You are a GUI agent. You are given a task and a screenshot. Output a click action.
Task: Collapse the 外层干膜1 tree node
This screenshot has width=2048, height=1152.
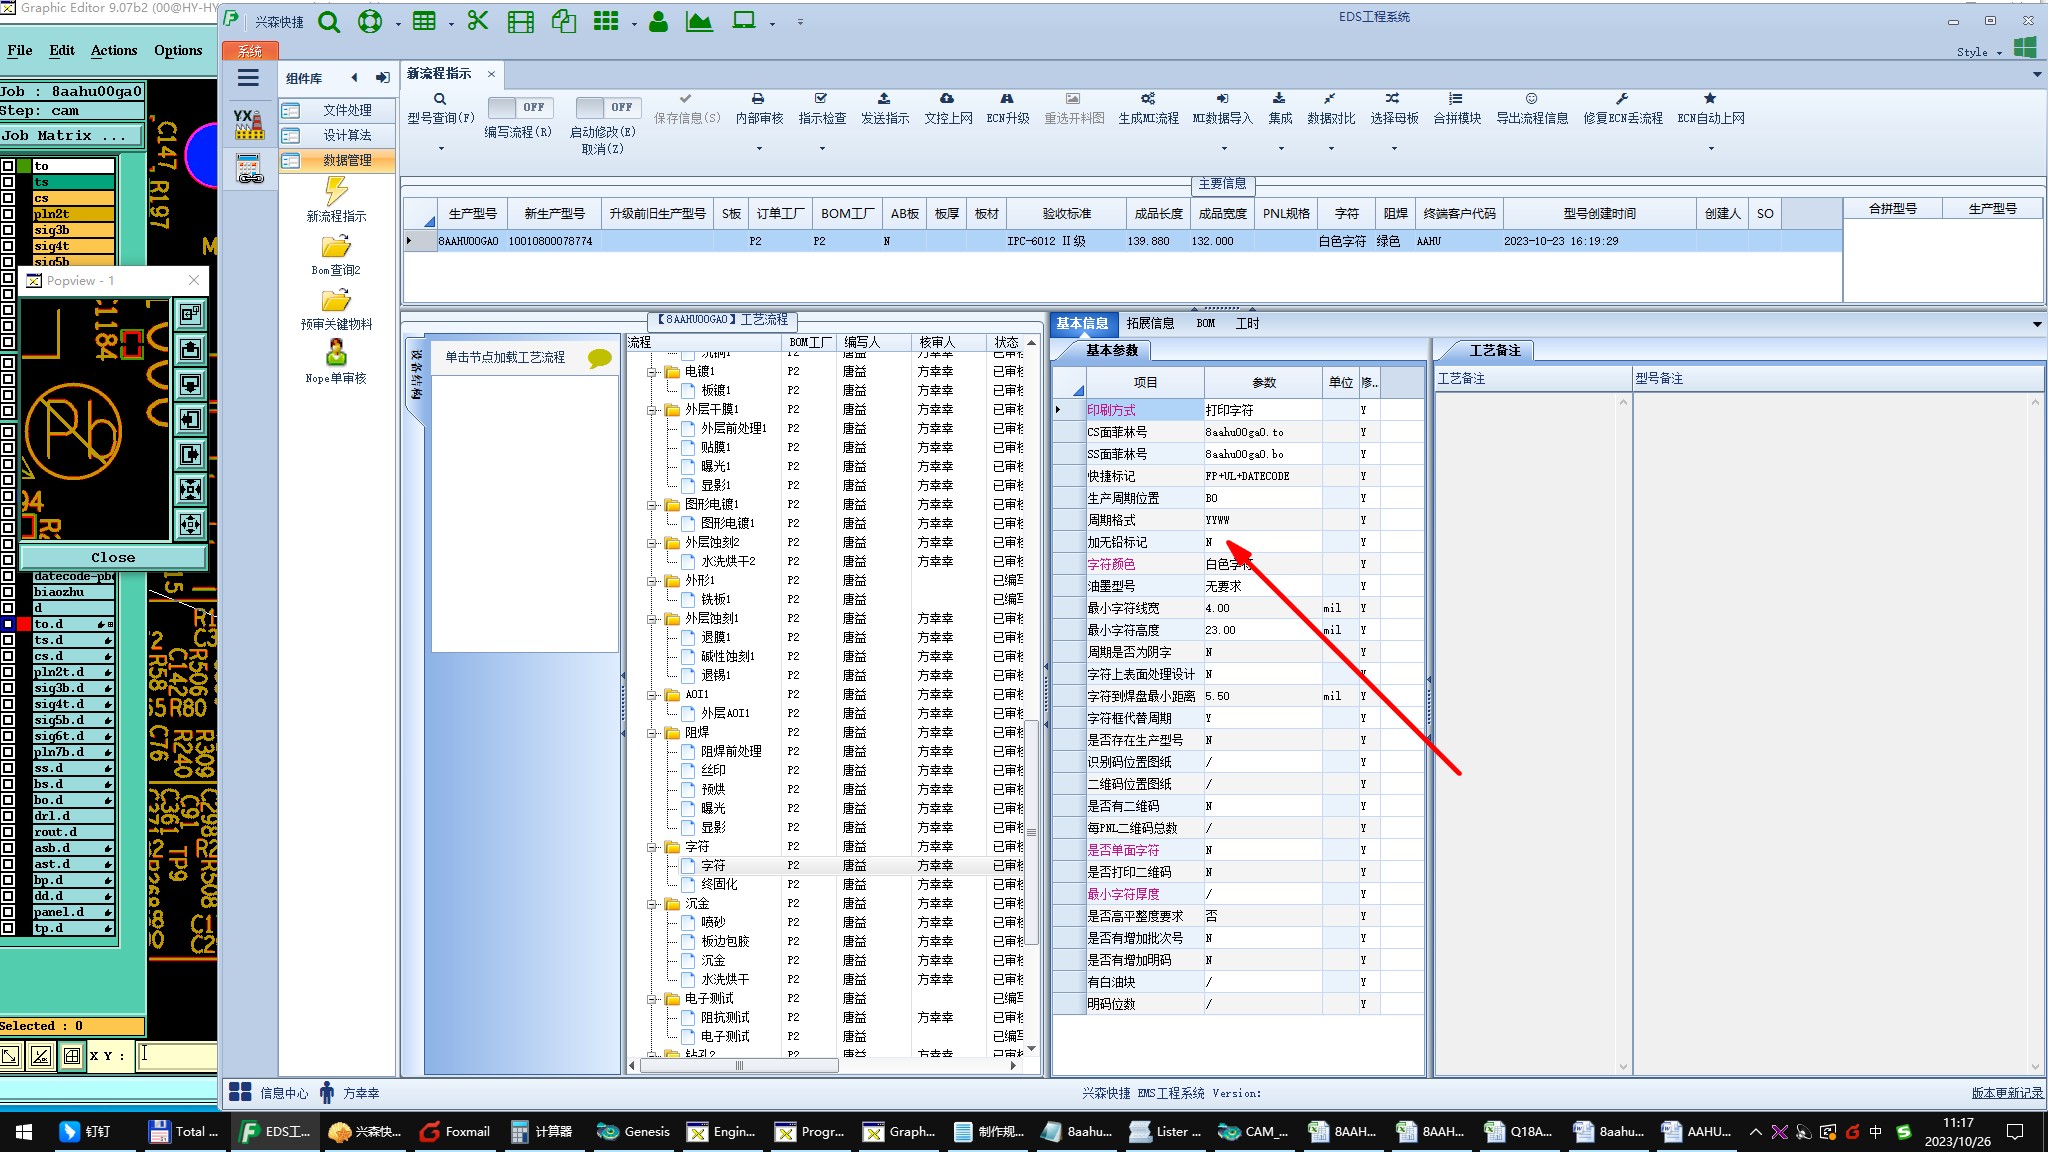(x=652, y=410)
